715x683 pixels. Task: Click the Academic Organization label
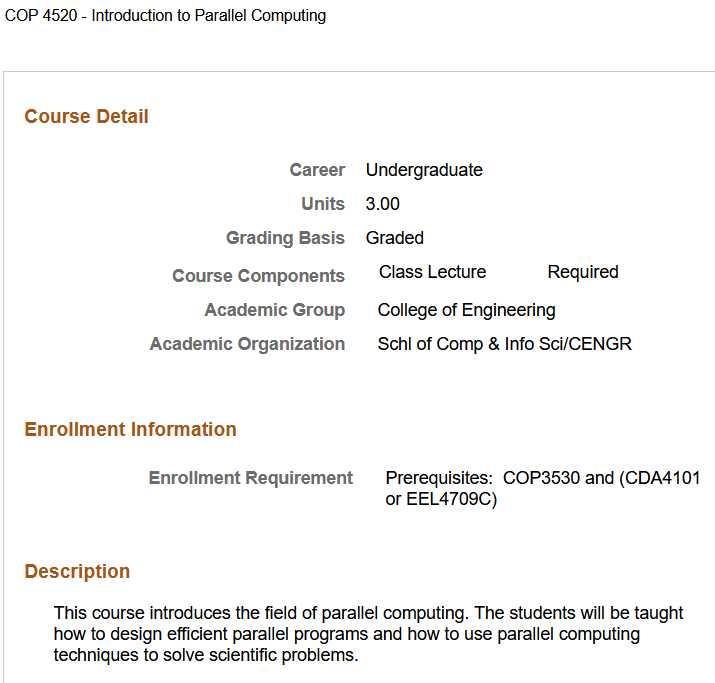pyautogui.click(x=247, y=344)
